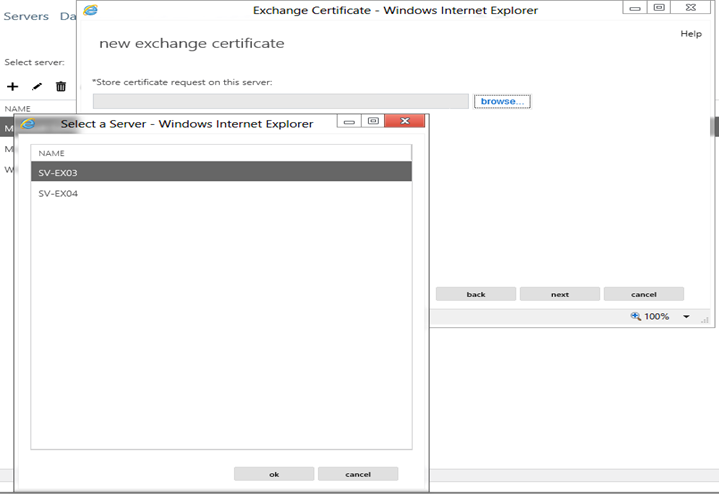The height and width of the screenshot is (494, 719).
Task: Click the store certificate request server field
Action: tap(281, 101)
